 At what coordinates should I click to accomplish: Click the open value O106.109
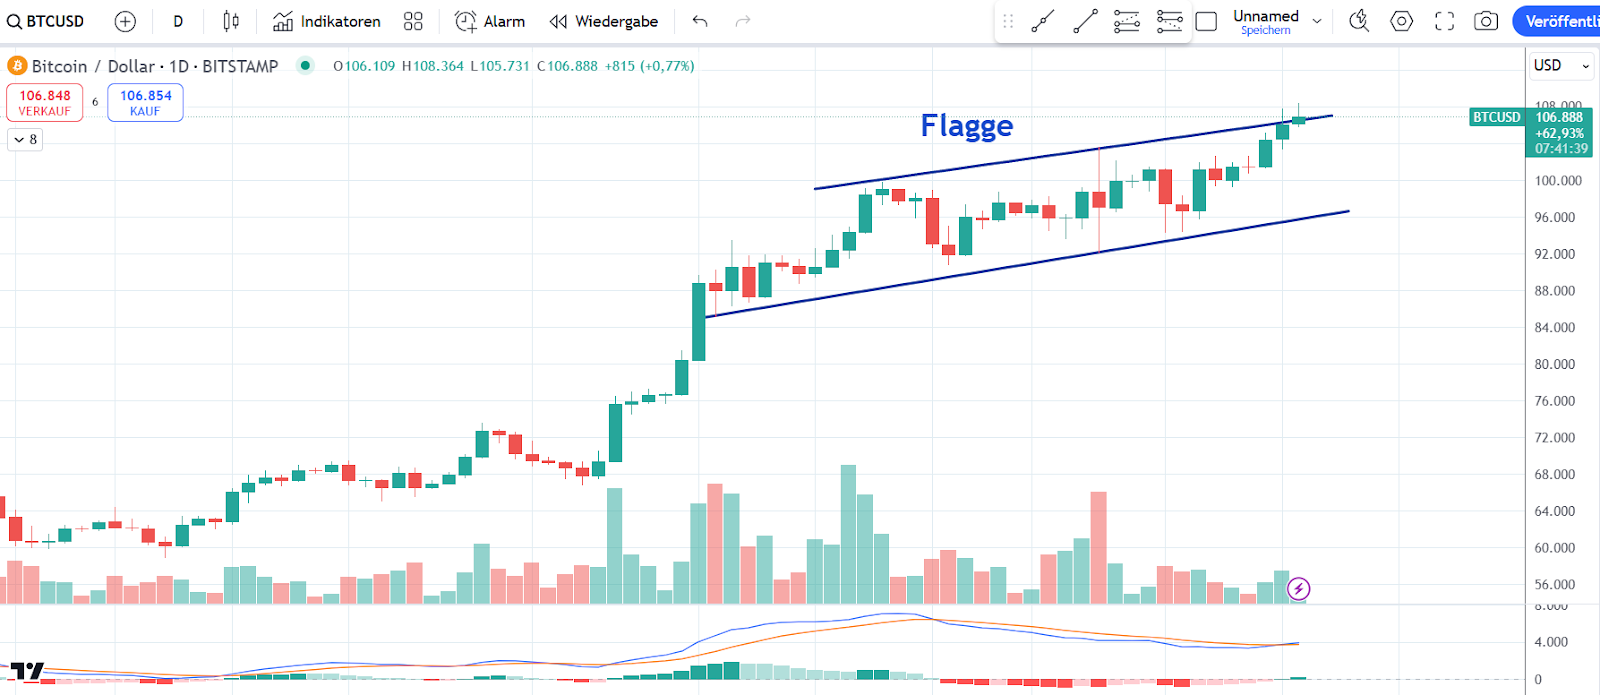(x=364, y=66)
